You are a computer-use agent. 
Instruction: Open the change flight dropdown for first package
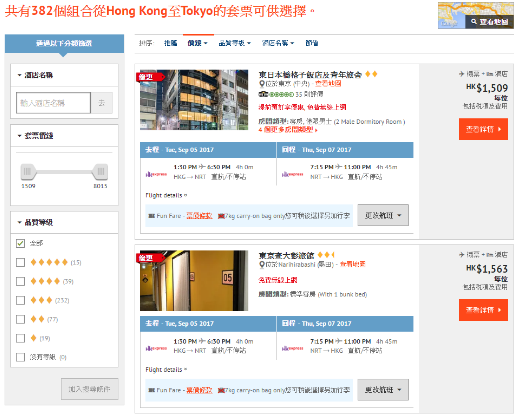pos(383,215)
